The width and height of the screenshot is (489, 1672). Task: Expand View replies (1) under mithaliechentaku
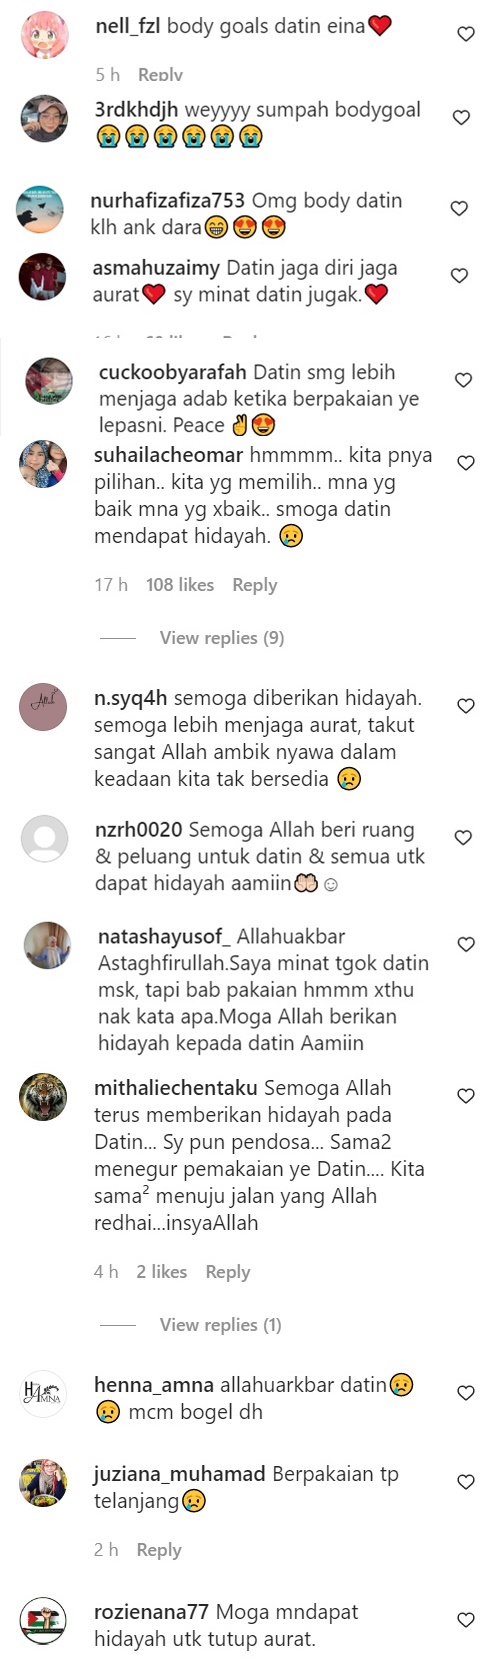coord(221,1324)
